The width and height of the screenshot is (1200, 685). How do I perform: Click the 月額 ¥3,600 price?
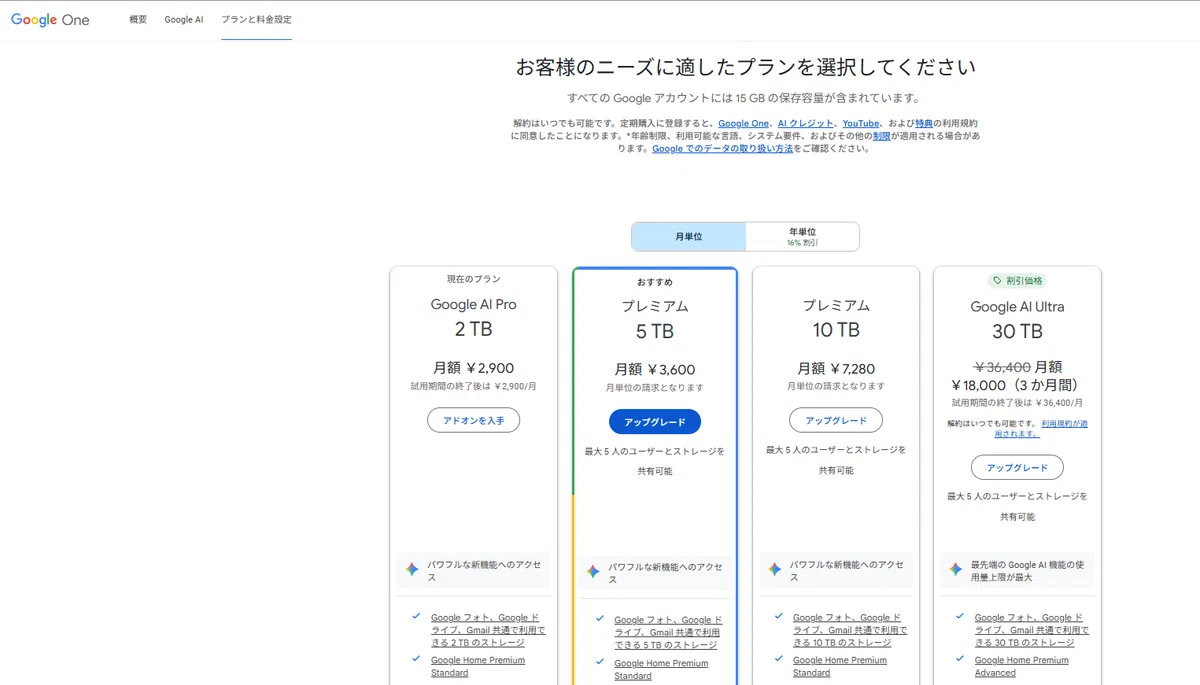[655, 369]
